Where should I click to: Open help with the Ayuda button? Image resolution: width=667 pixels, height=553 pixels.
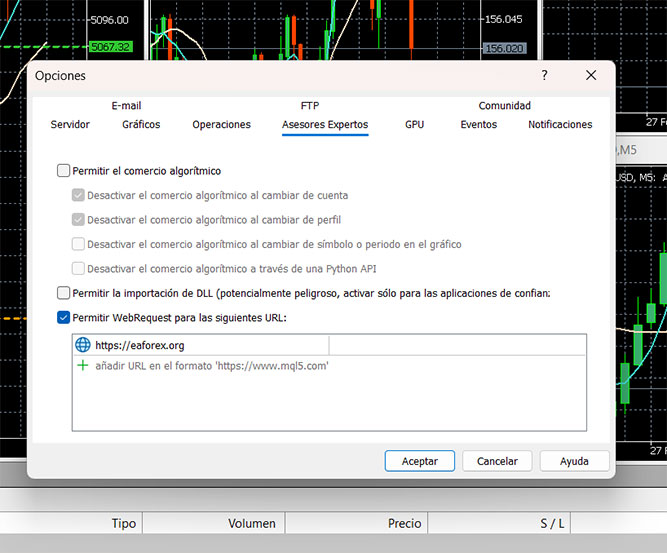point(574,461)
